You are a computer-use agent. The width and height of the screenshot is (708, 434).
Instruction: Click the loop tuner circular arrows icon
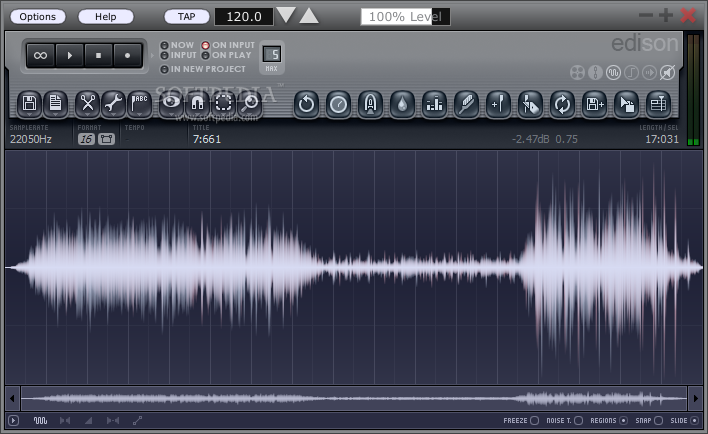click(x=563, y=105)
